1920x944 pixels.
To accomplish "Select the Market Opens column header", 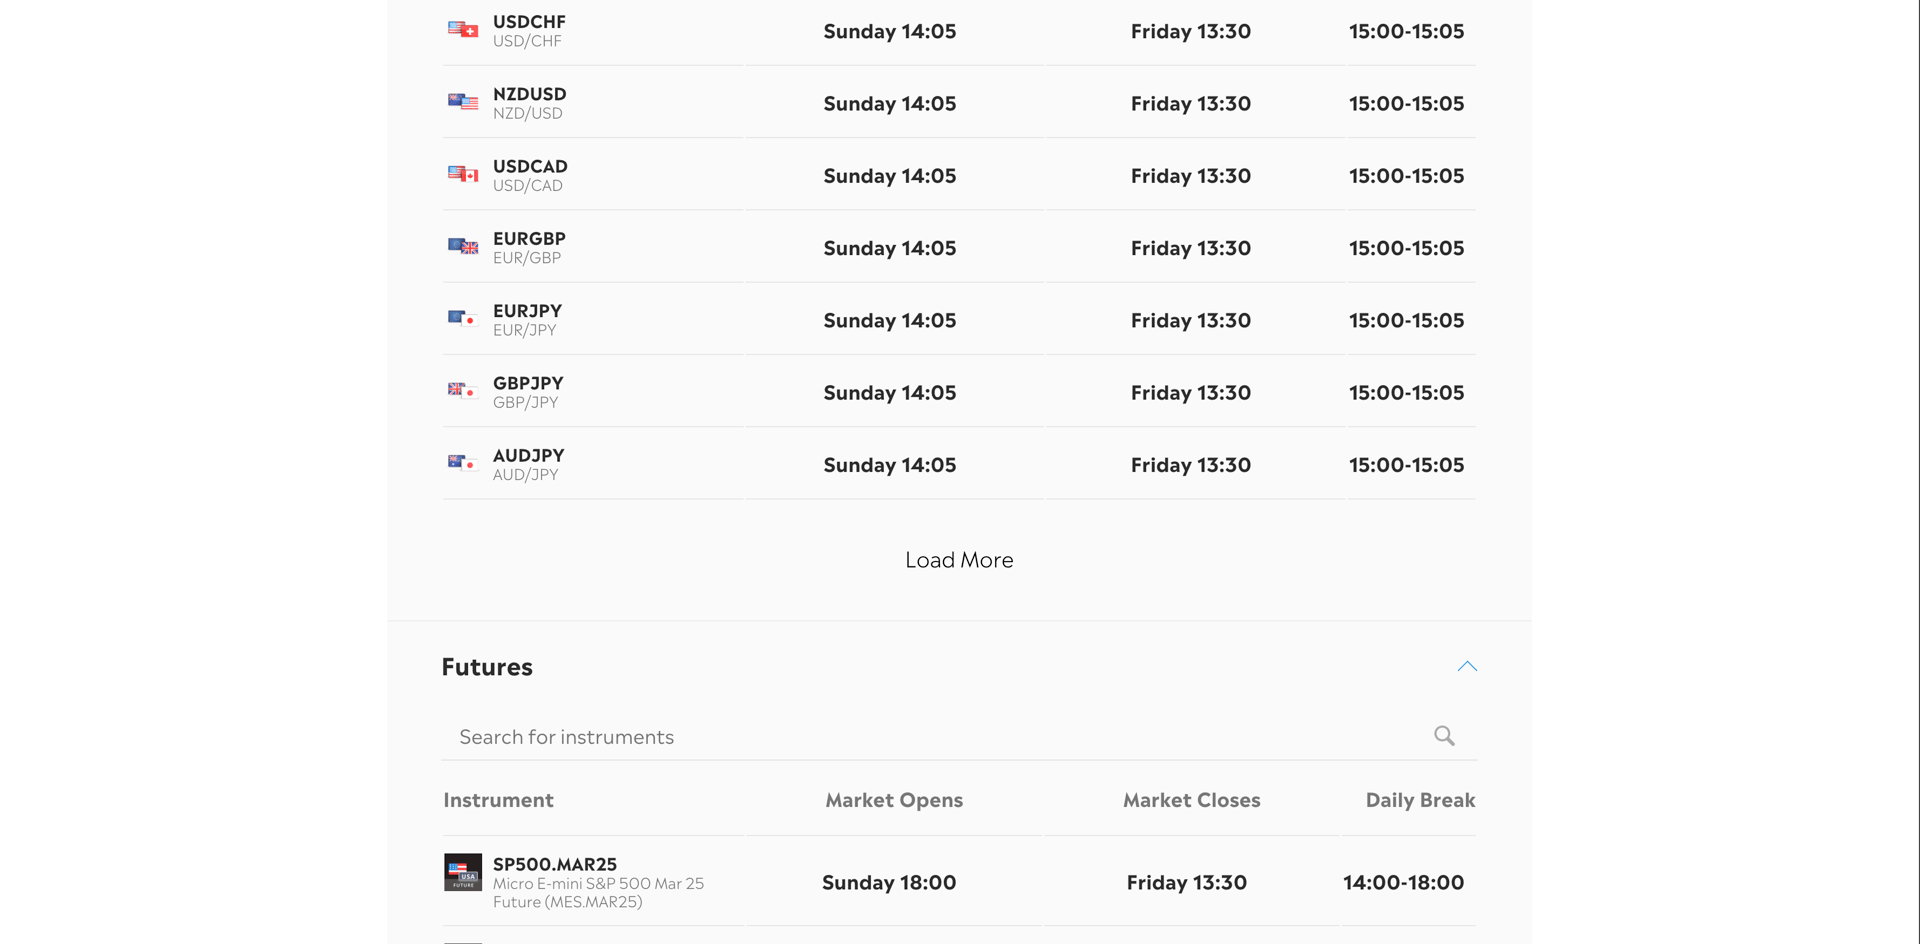I will coord(894,800).
